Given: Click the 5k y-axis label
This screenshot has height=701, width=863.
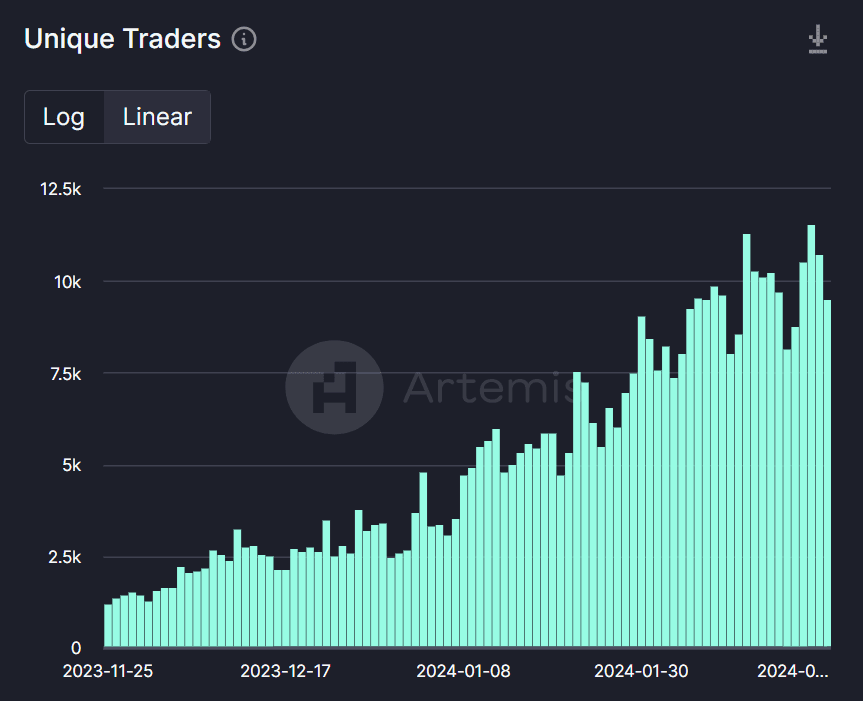Looking at the screenshot, I should coord(72,466).
